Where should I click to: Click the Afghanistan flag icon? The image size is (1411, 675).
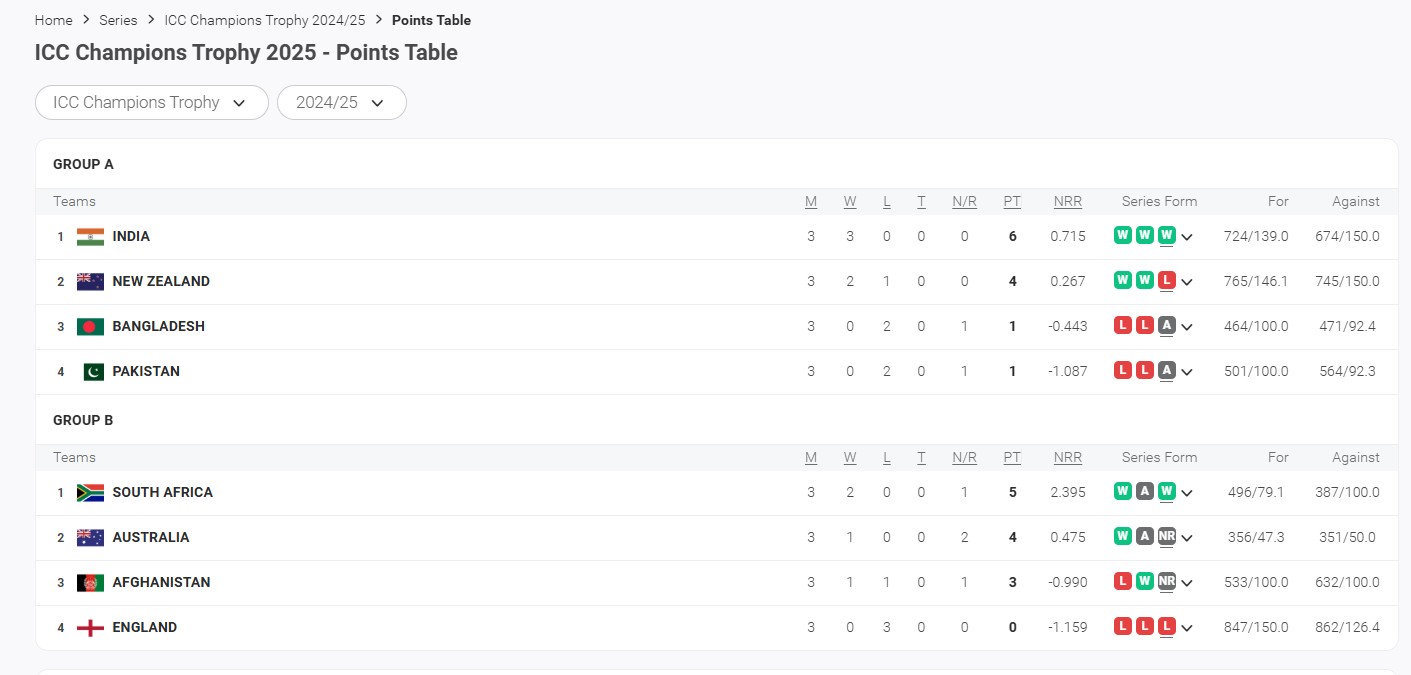(90, 583)
